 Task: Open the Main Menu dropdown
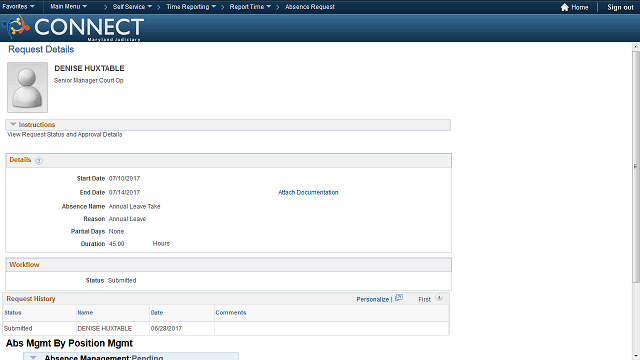pyautogui.click(x=69, y=7)
